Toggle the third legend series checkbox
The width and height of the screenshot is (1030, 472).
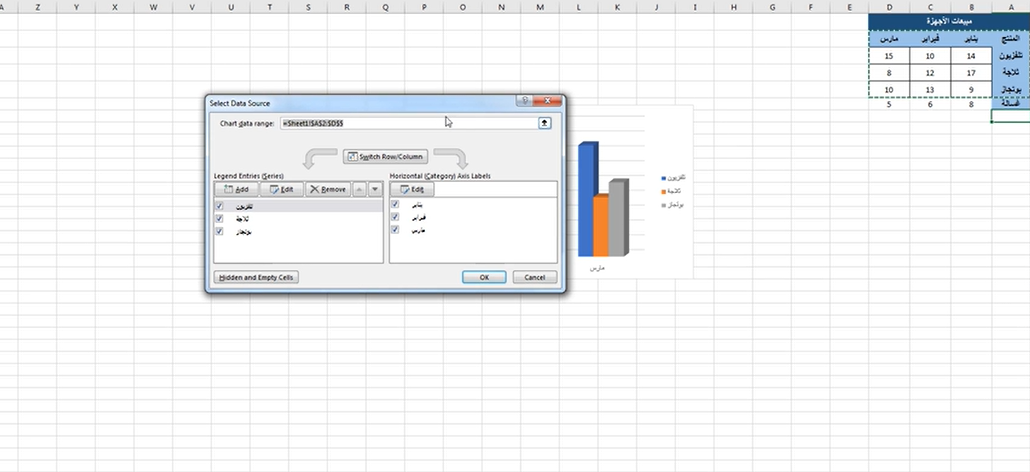pyautogui.click(x=219, y=231)
